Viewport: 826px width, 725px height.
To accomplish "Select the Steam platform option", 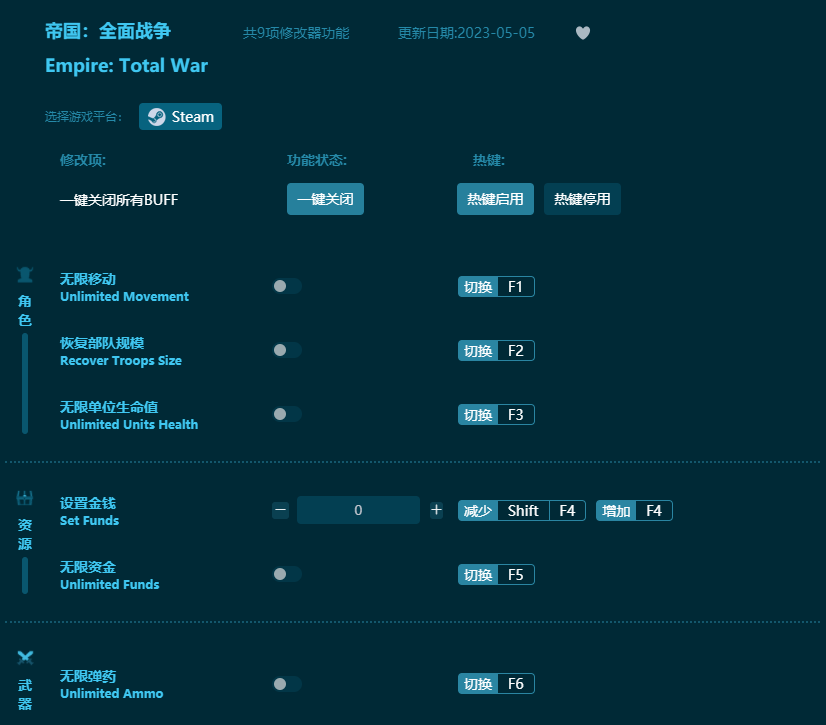I will coord(180,116).
